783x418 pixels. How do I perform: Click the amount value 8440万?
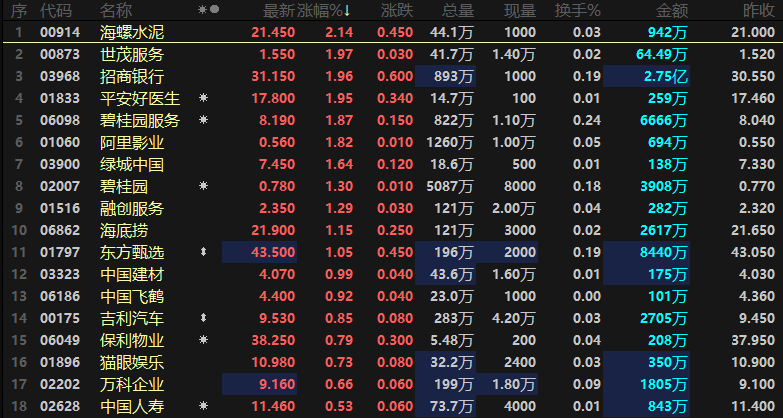[x=664, y=252]
